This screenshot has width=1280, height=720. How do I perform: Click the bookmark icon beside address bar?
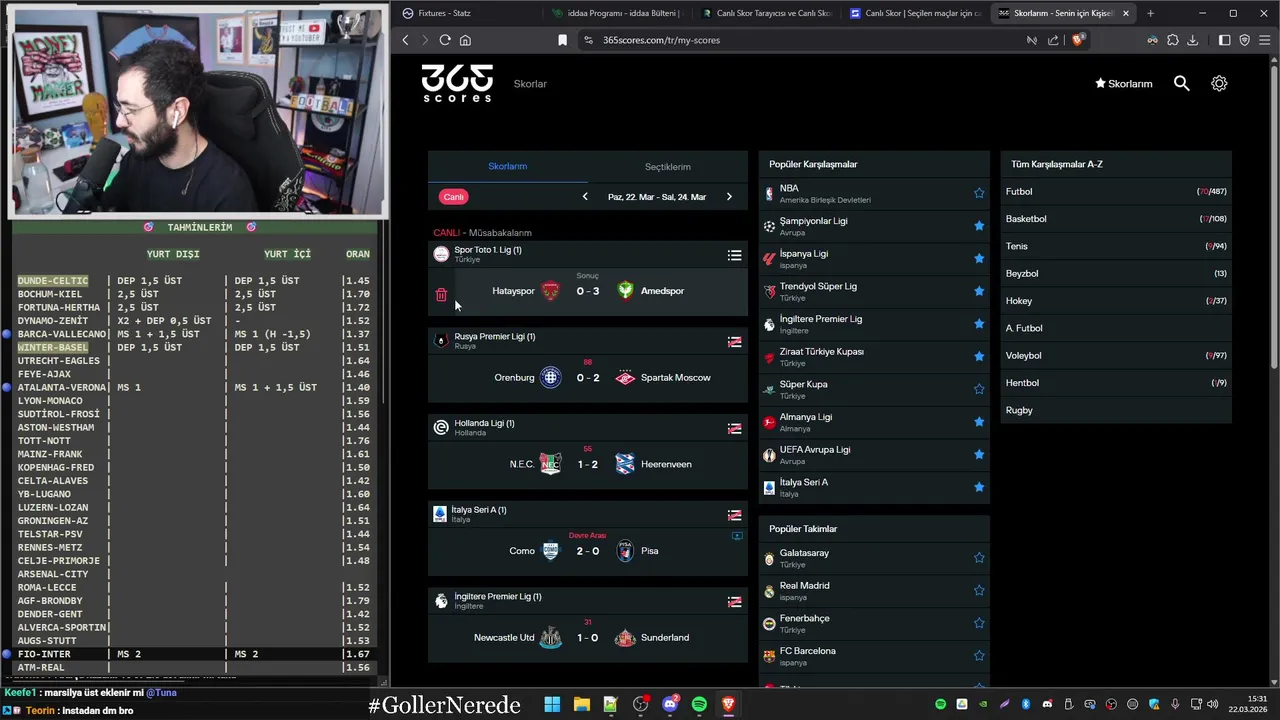pyautogui.click(x=562, y=40)
